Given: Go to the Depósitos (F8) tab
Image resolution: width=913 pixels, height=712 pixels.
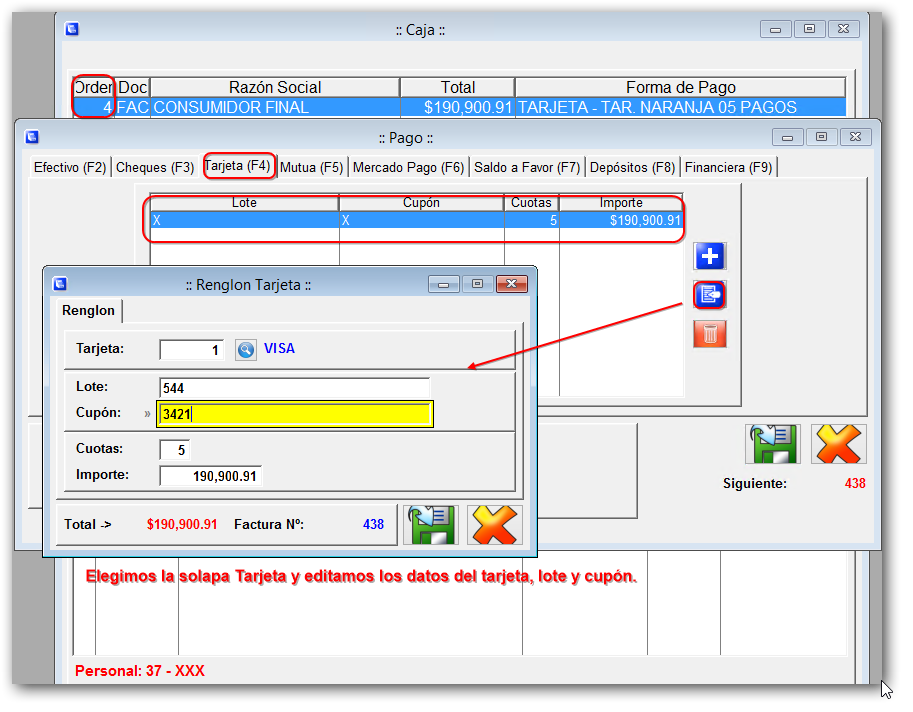Looking at the screenshot, I should pos(632,167).
